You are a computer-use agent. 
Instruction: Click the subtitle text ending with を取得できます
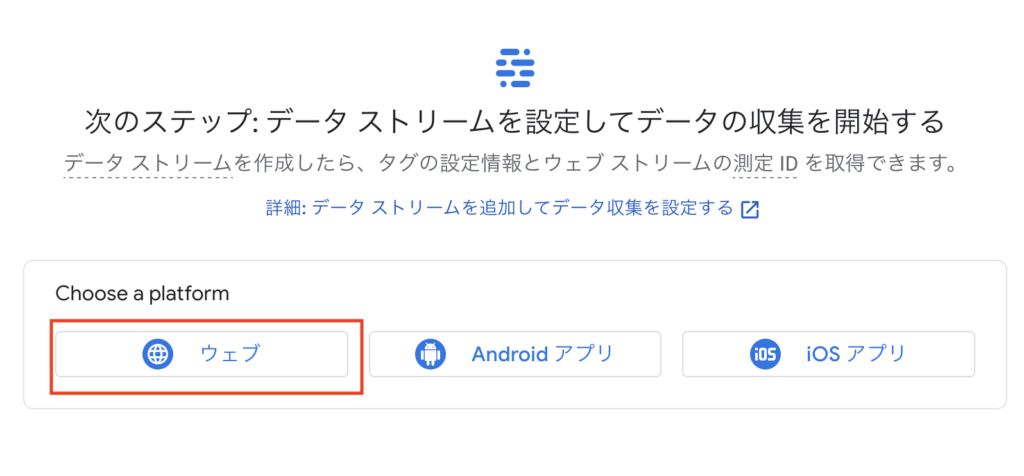point(511,163)
